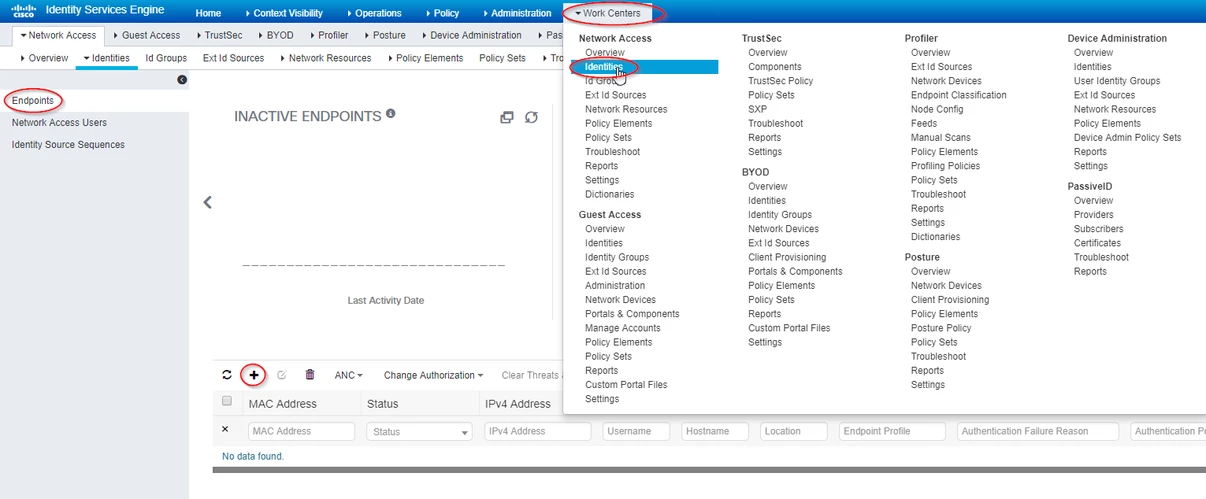Sort by the MAC Address column header
The width and height of the screenshot is (1206, 499).
(283, 404)
